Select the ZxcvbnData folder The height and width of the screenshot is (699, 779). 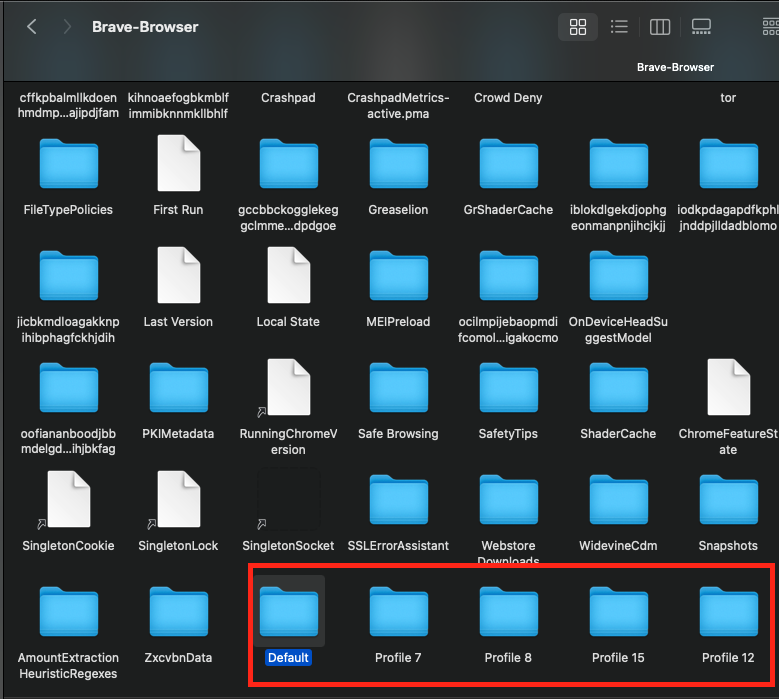178,612
